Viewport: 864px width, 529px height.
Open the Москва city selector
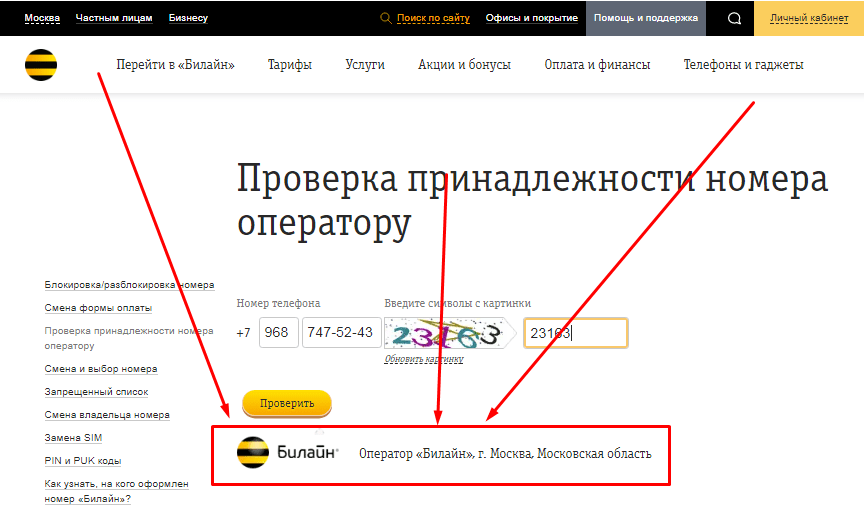tap(42, 18)
